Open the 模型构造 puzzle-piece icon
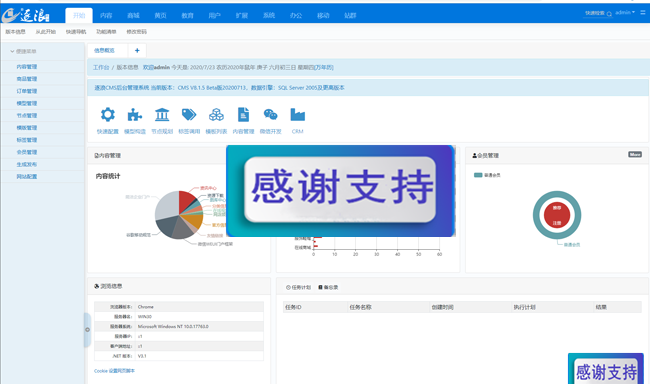Viewport: 650px width, 384px height. 135,114
